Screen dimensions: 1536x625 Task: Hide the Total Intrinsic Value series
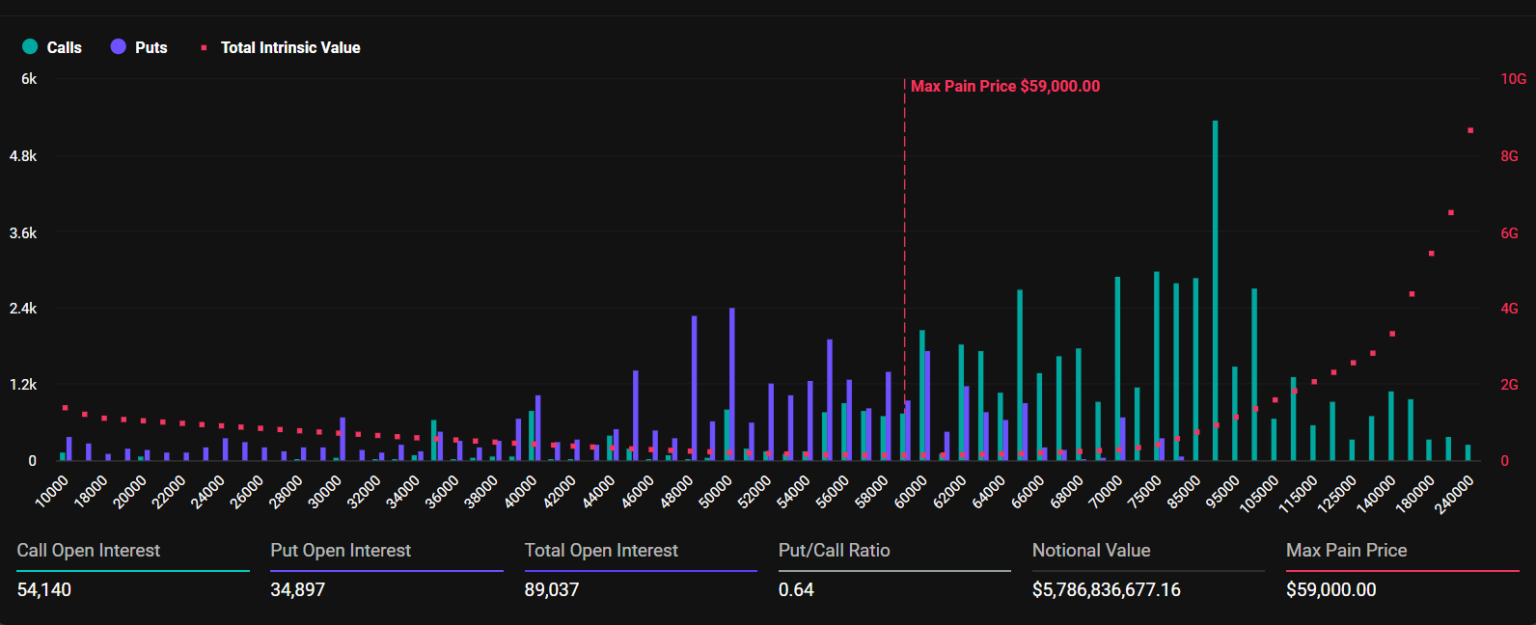(290, 47)
